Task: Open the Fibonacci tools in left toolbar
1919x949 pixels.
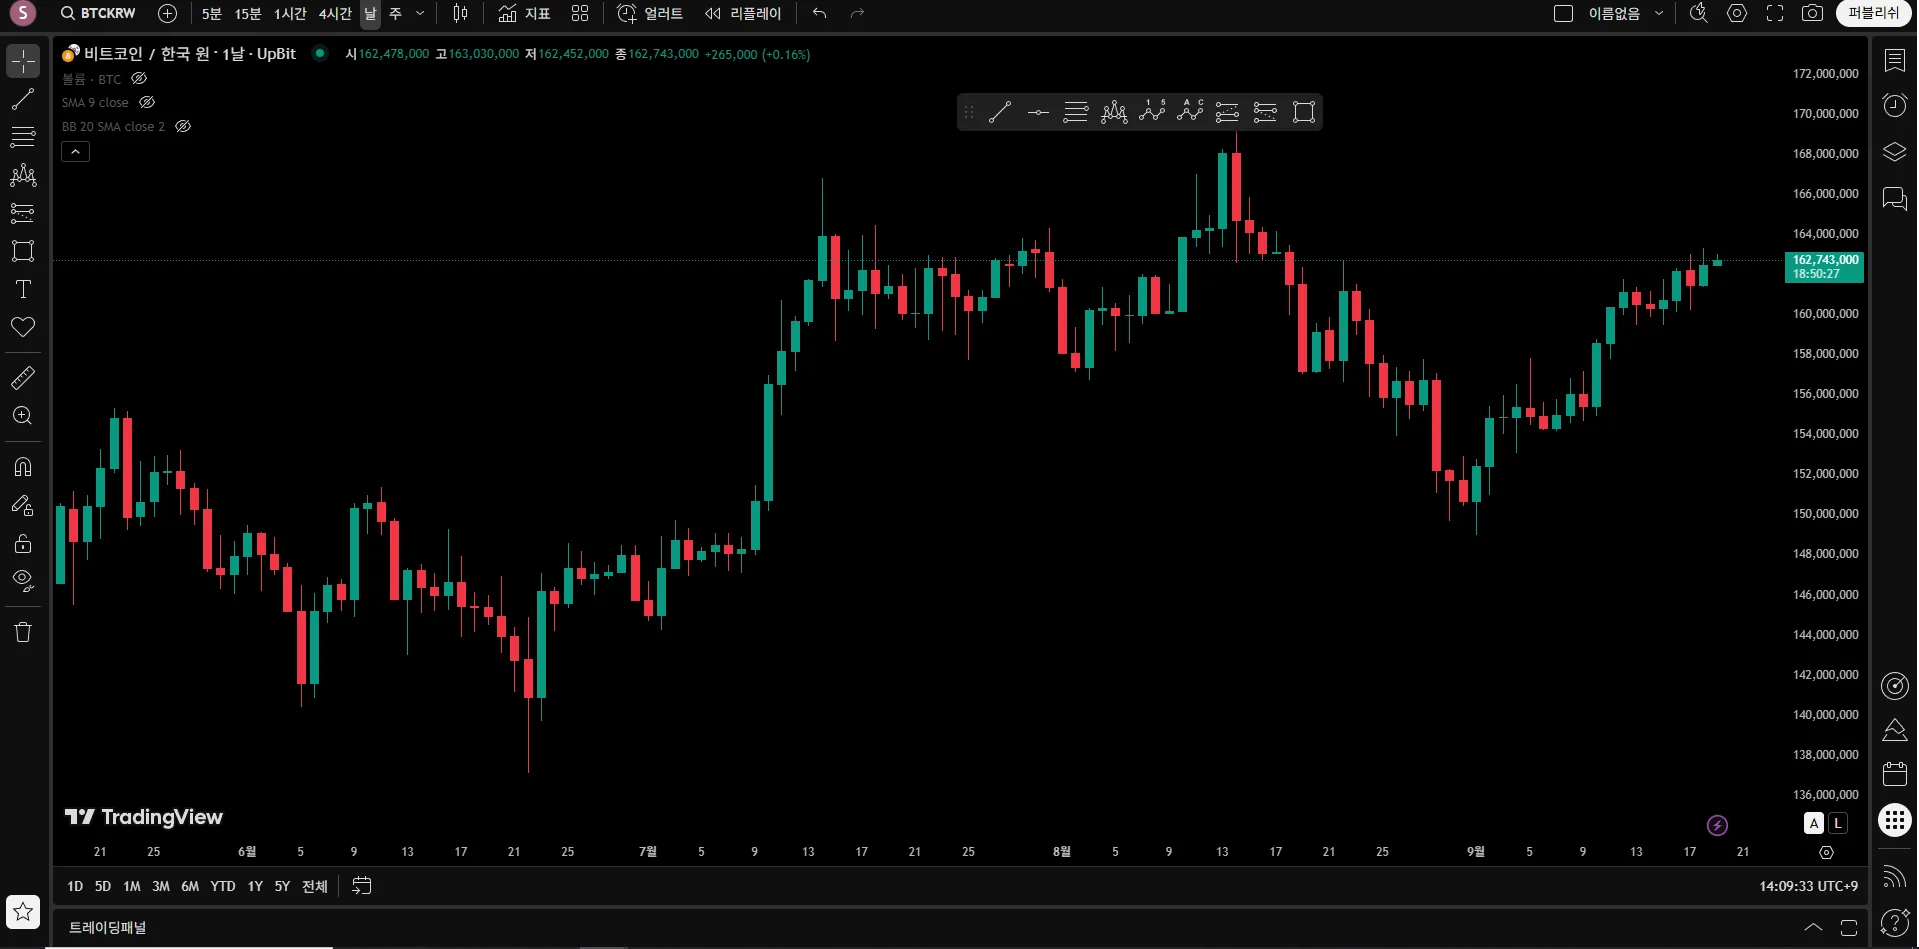Action: (23, 137)
